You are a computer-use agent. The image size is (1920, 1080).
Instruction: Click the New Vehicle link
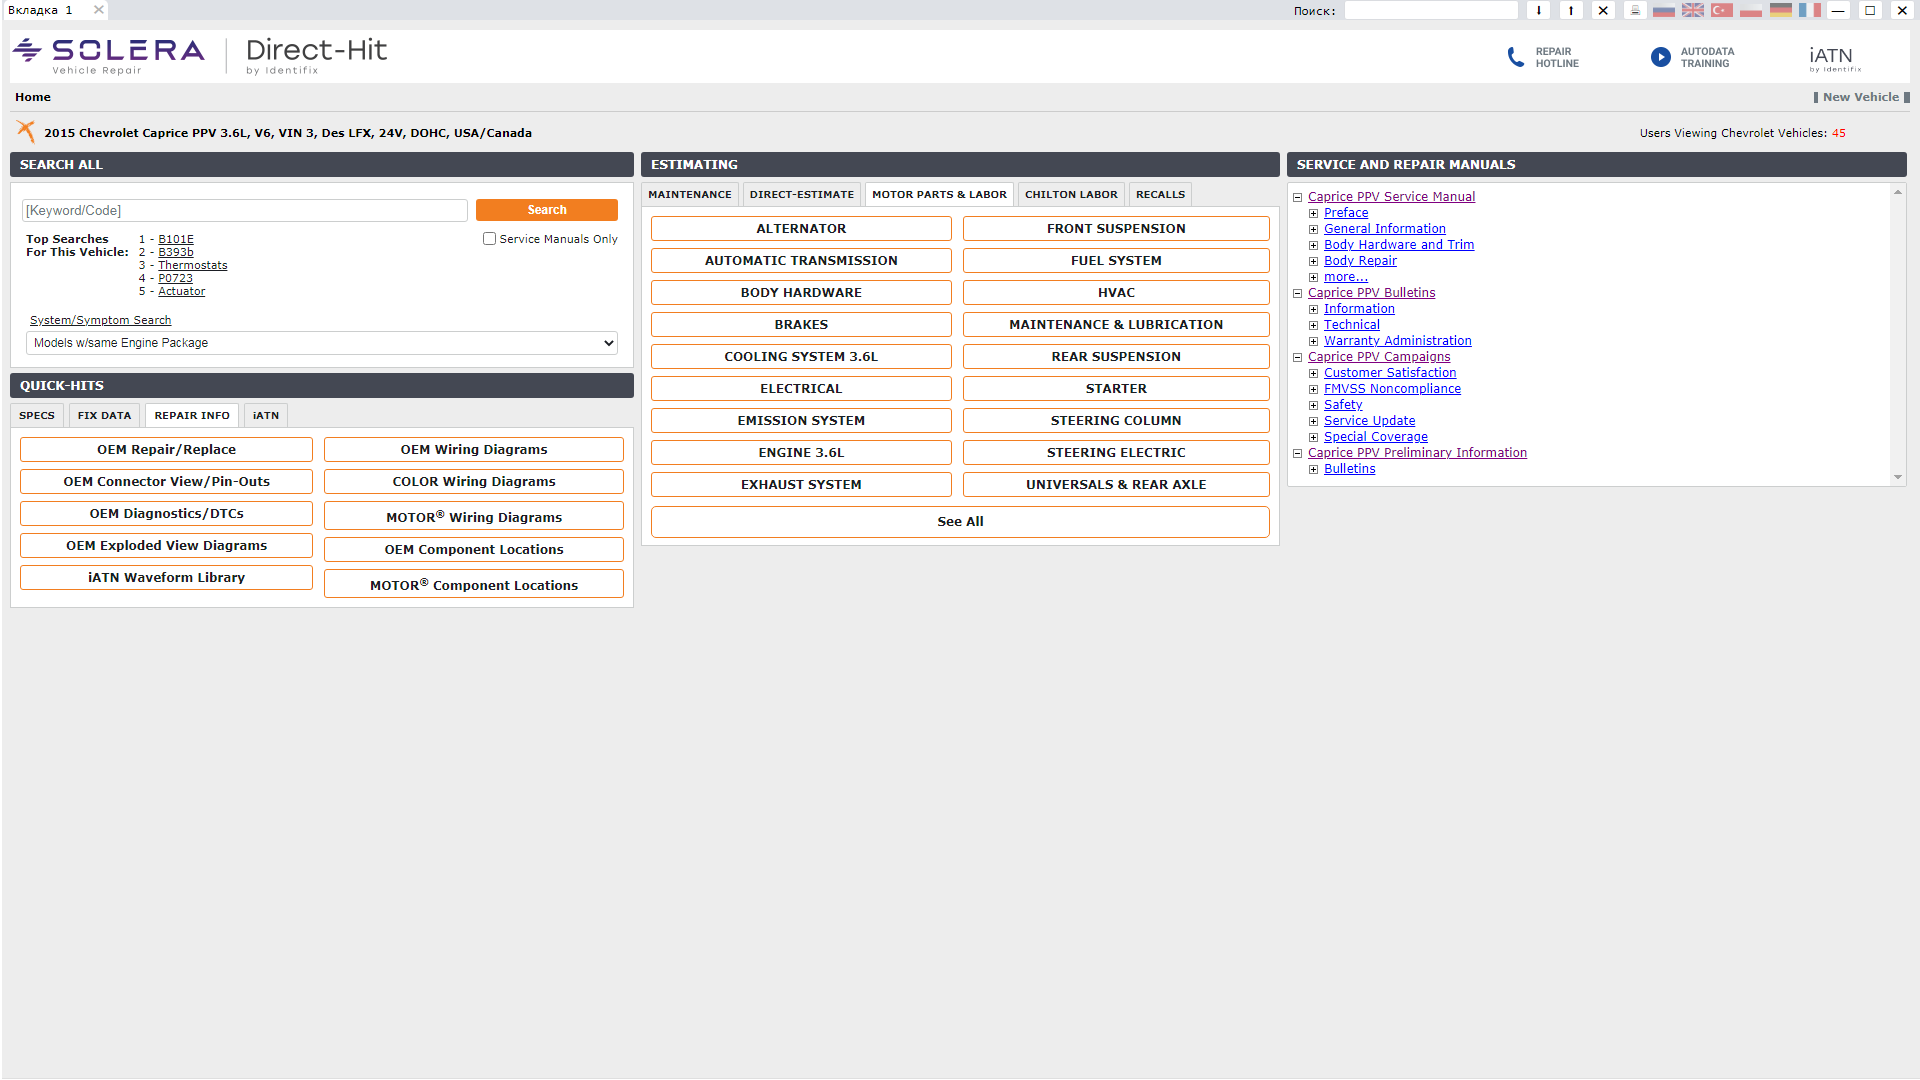1861,97
